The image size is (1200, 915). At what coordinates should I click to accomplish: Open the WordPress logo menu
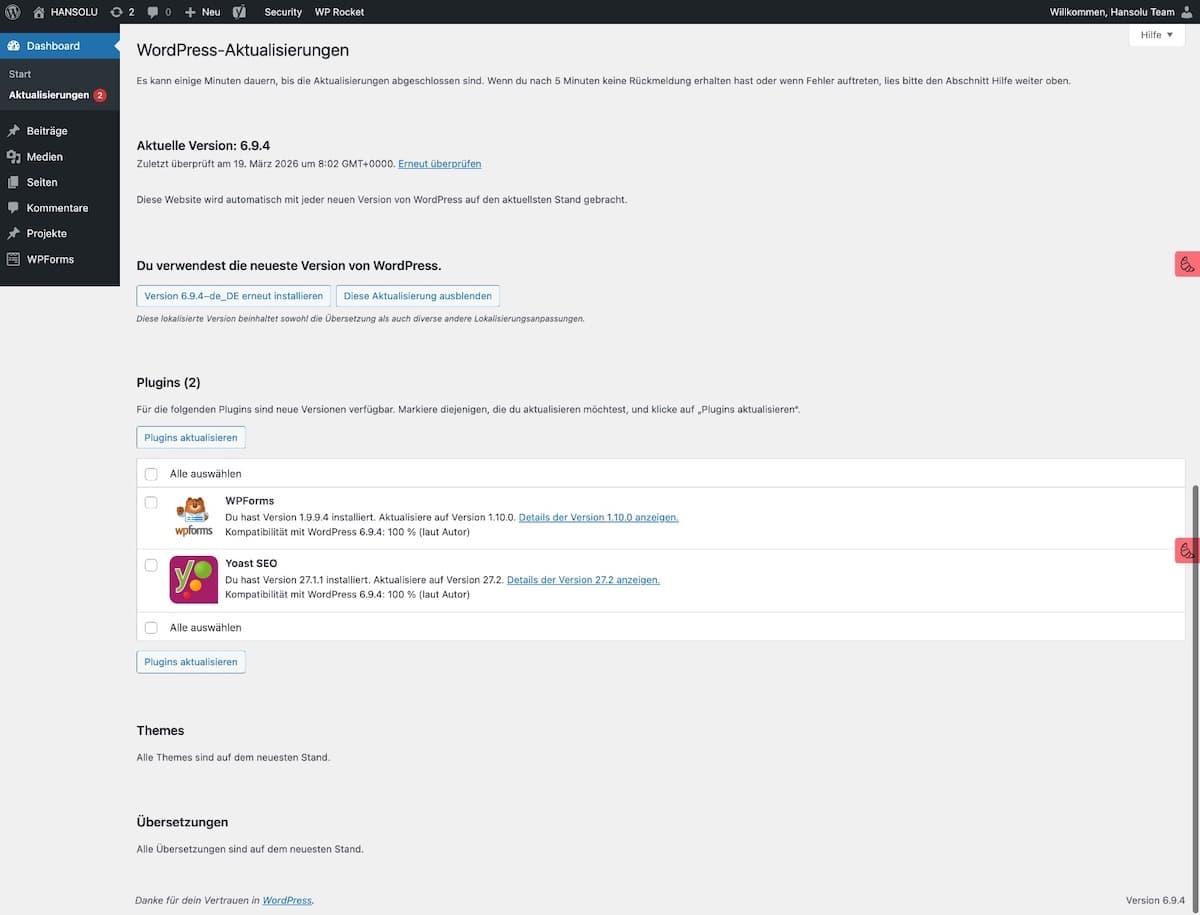(x=11, y=12)
